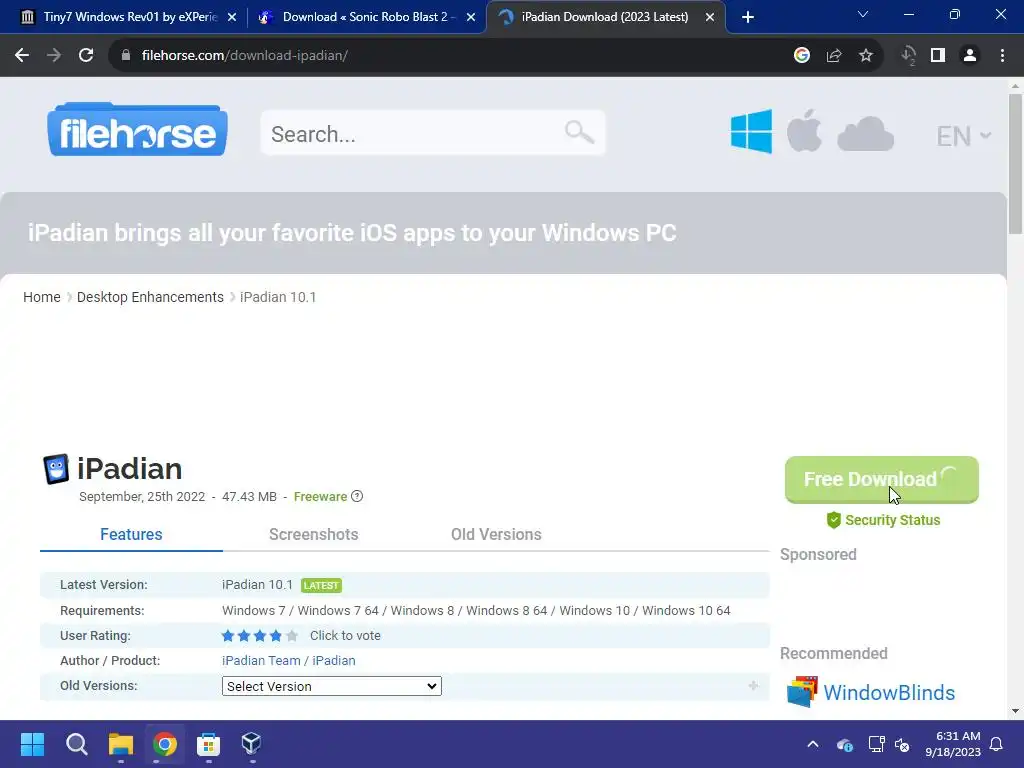
Task: Rate with the first star
Action: pos(228,635)
